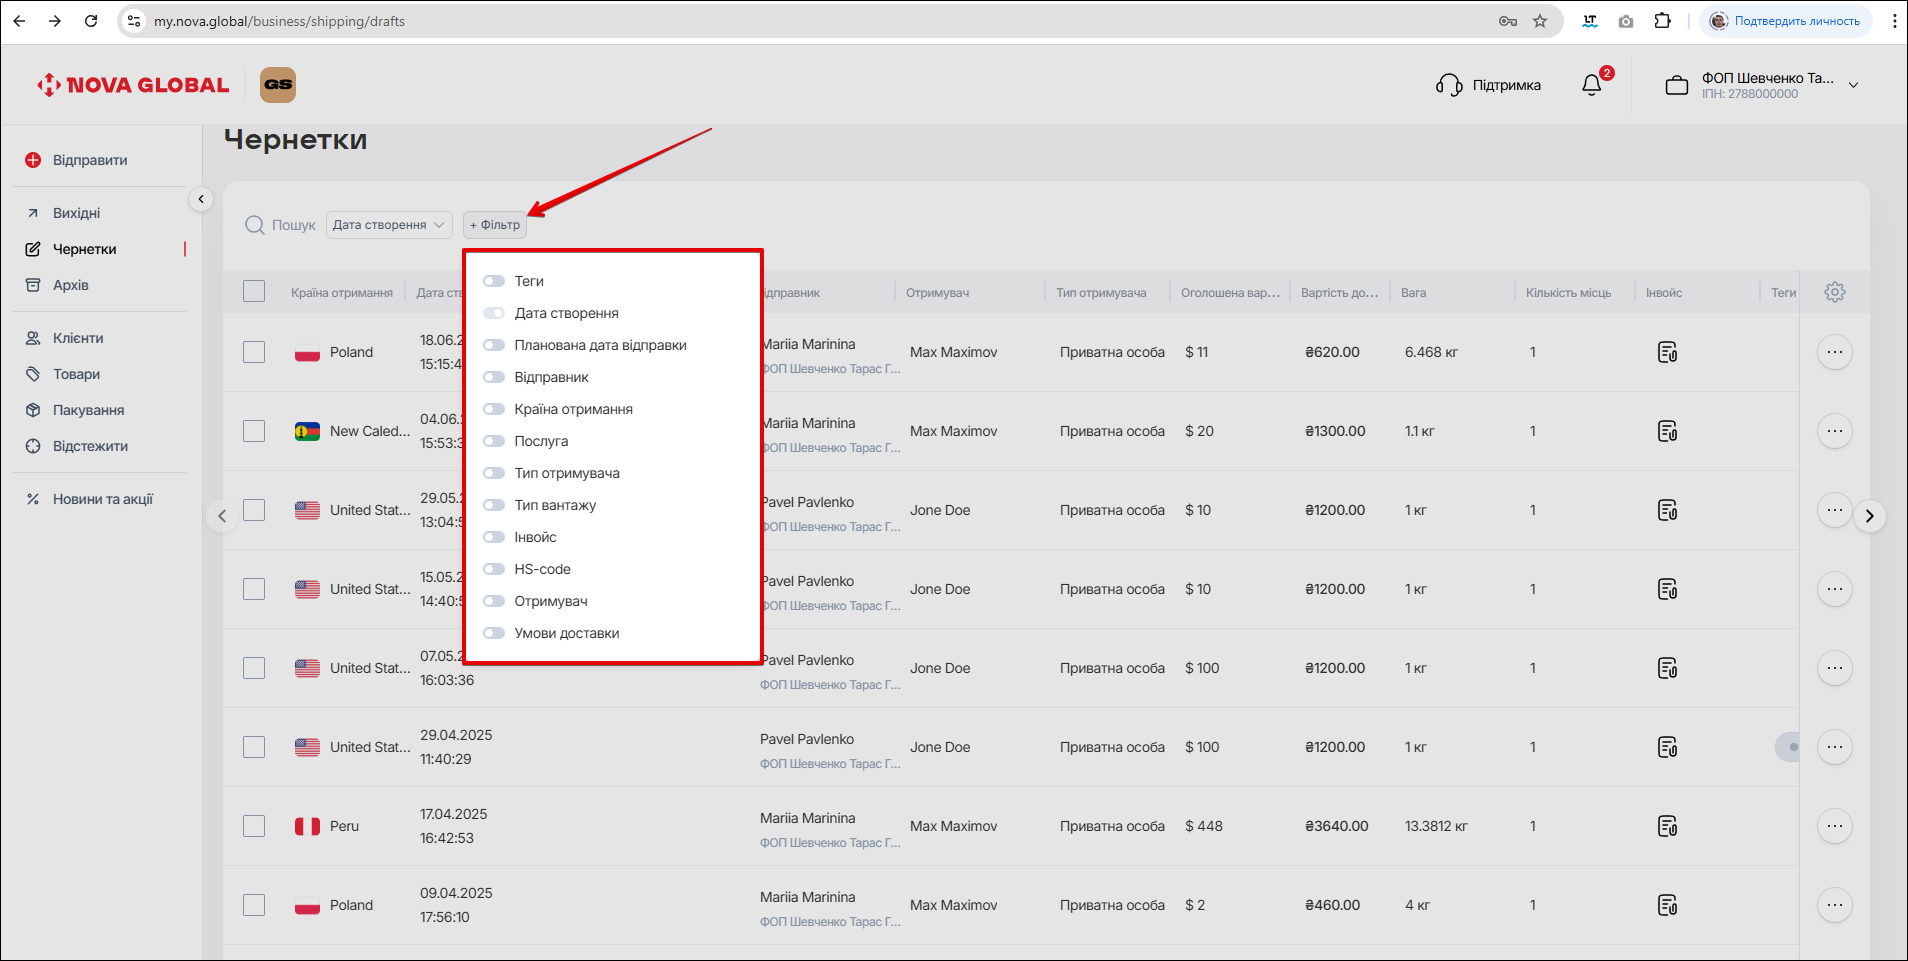Screen dimensions: 1908x961
Task: Open three-dots menu for ₴1300.00 row
Action: tap(1834, 431)
